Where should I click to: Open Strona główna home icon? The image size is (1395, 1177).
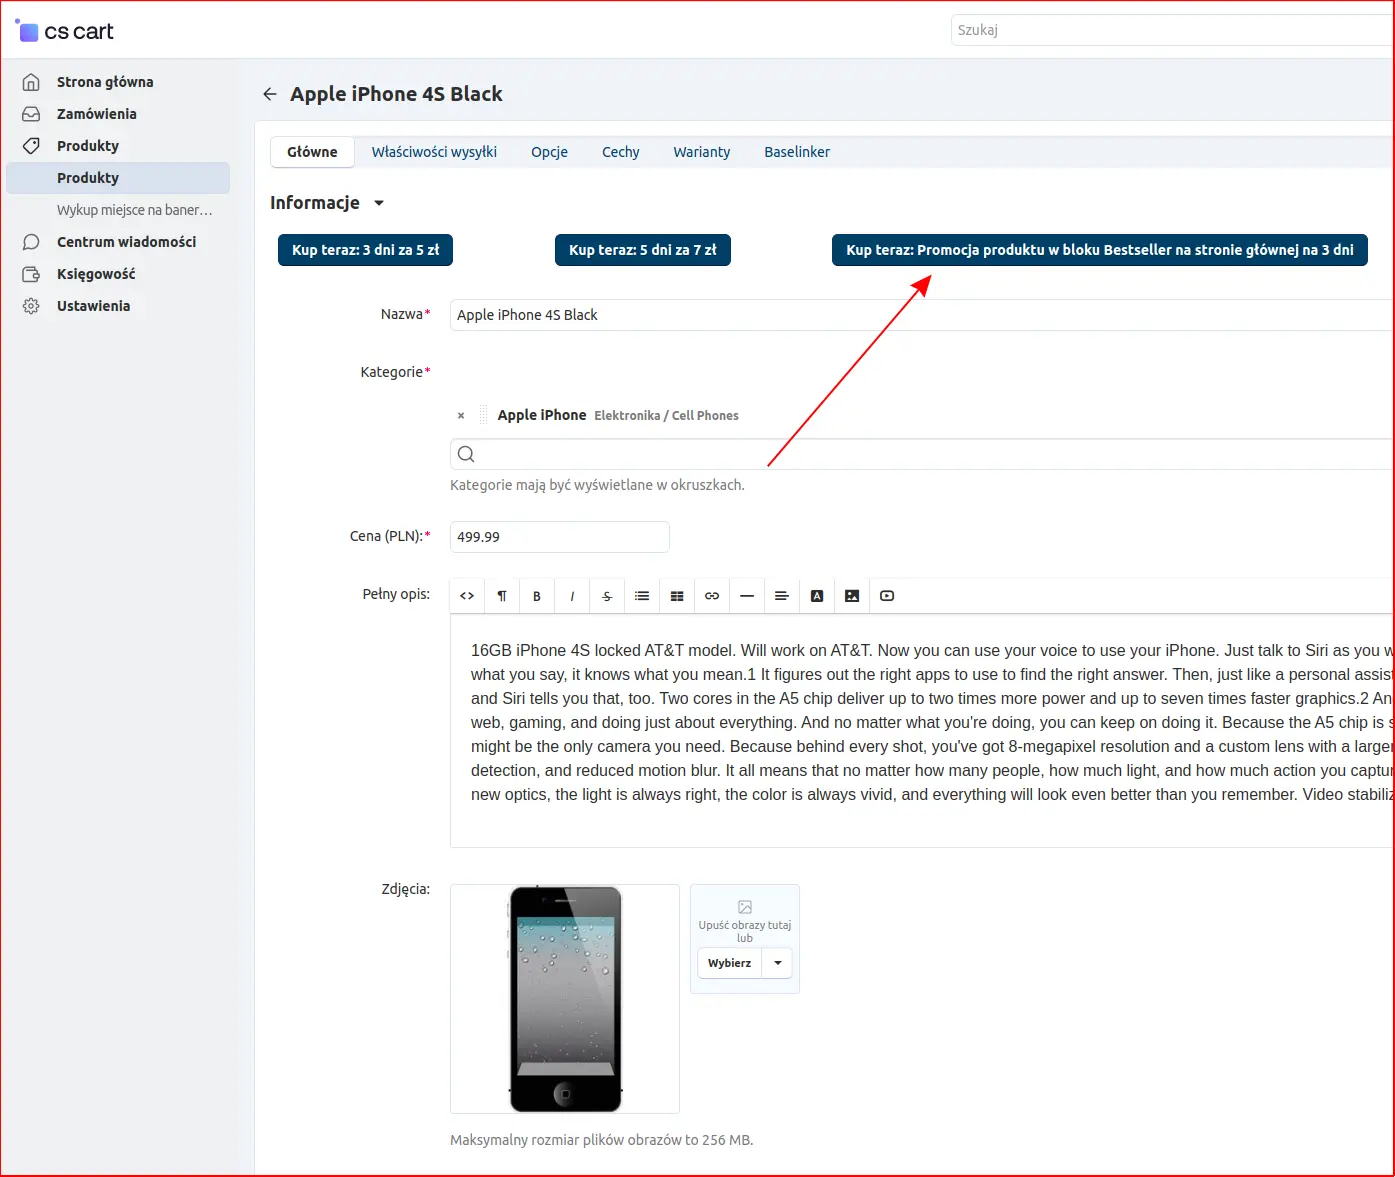tap(31, 82)
